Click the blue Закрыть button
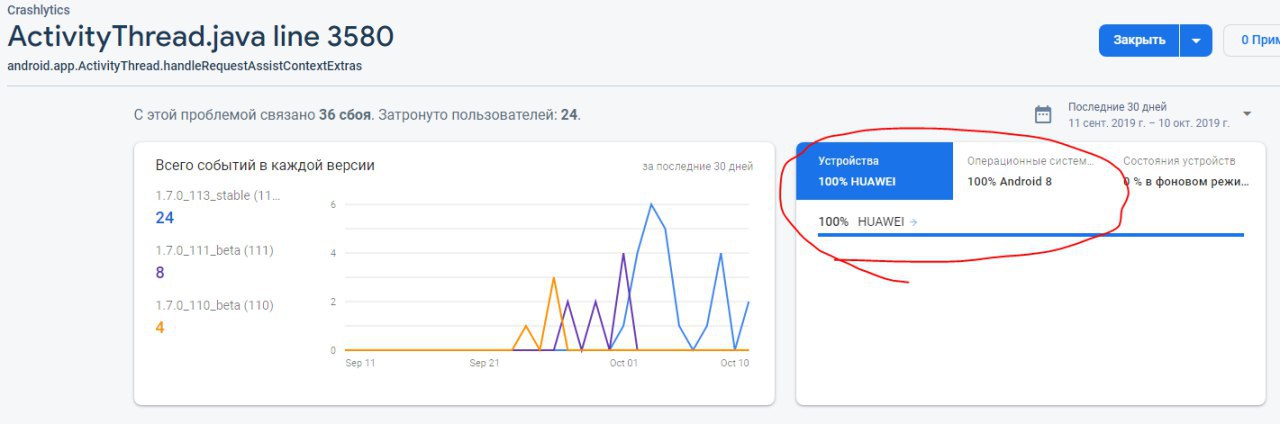Image resolution: width=1280 pixels, height=424 pixels. [1139, 40]
